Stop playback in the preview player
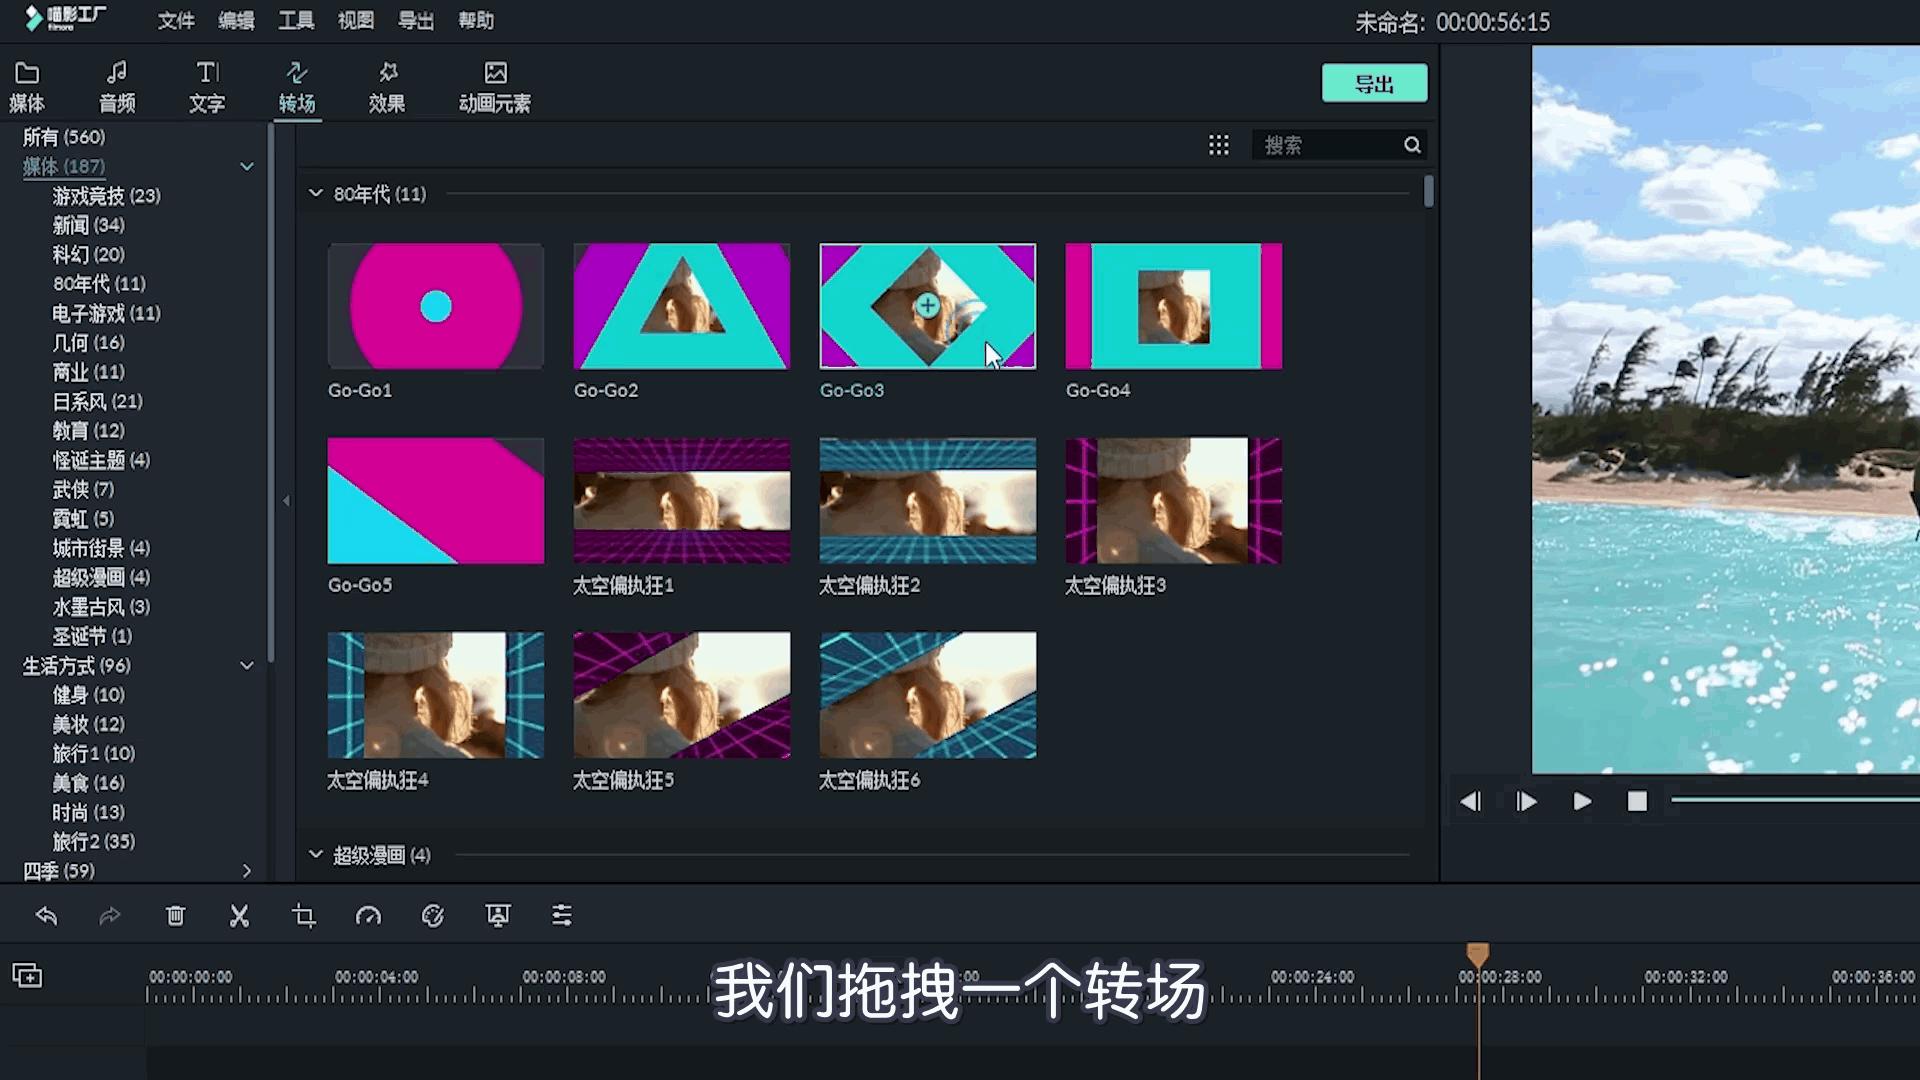The height and width of the screenshot is (1080, 1920). [1637, 800]
